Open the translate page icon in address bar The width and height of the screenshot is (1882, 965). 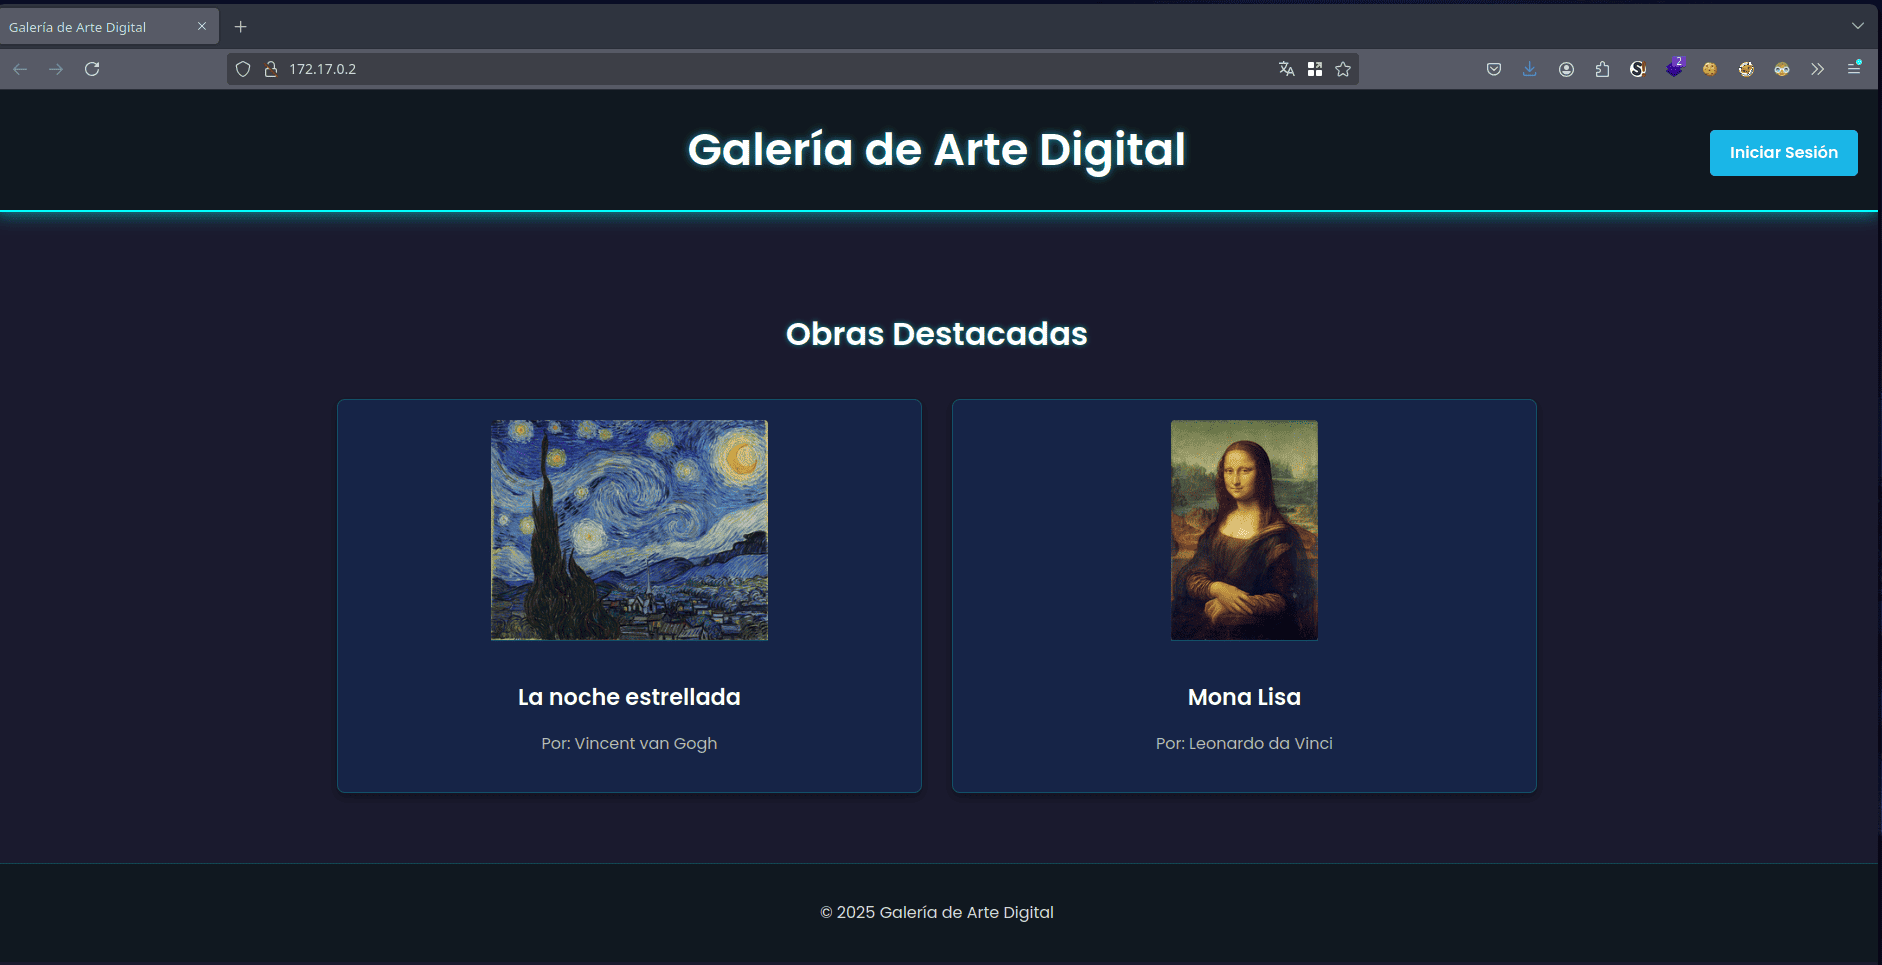(x=1286, y=69)
